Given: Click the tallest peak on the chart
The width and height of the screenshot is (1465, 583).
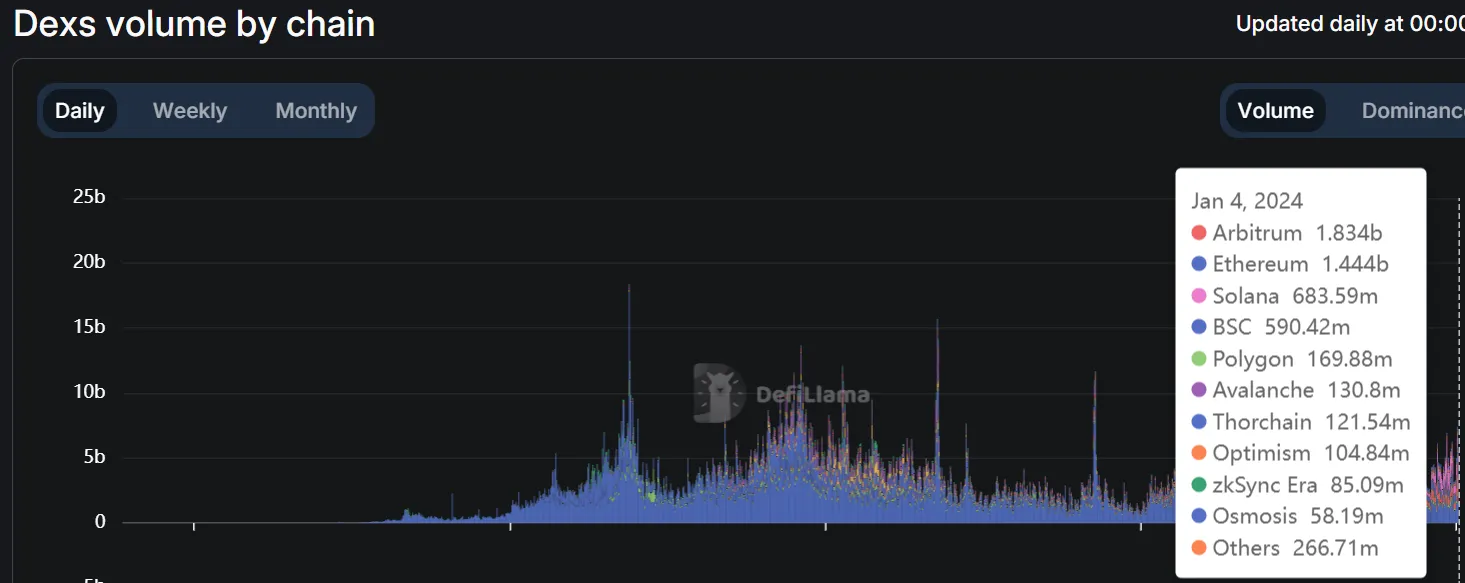Looking at the screenshot, I should click(629, 290).
